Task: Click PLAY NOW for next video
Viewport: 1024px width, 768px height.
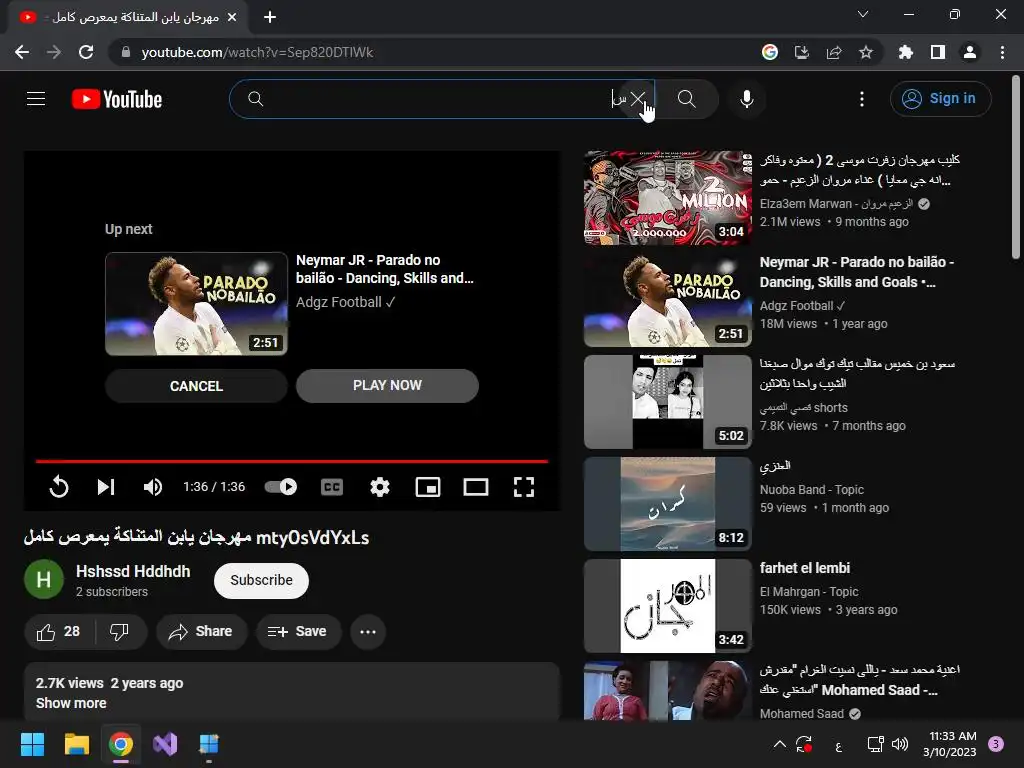Action: 387,385
